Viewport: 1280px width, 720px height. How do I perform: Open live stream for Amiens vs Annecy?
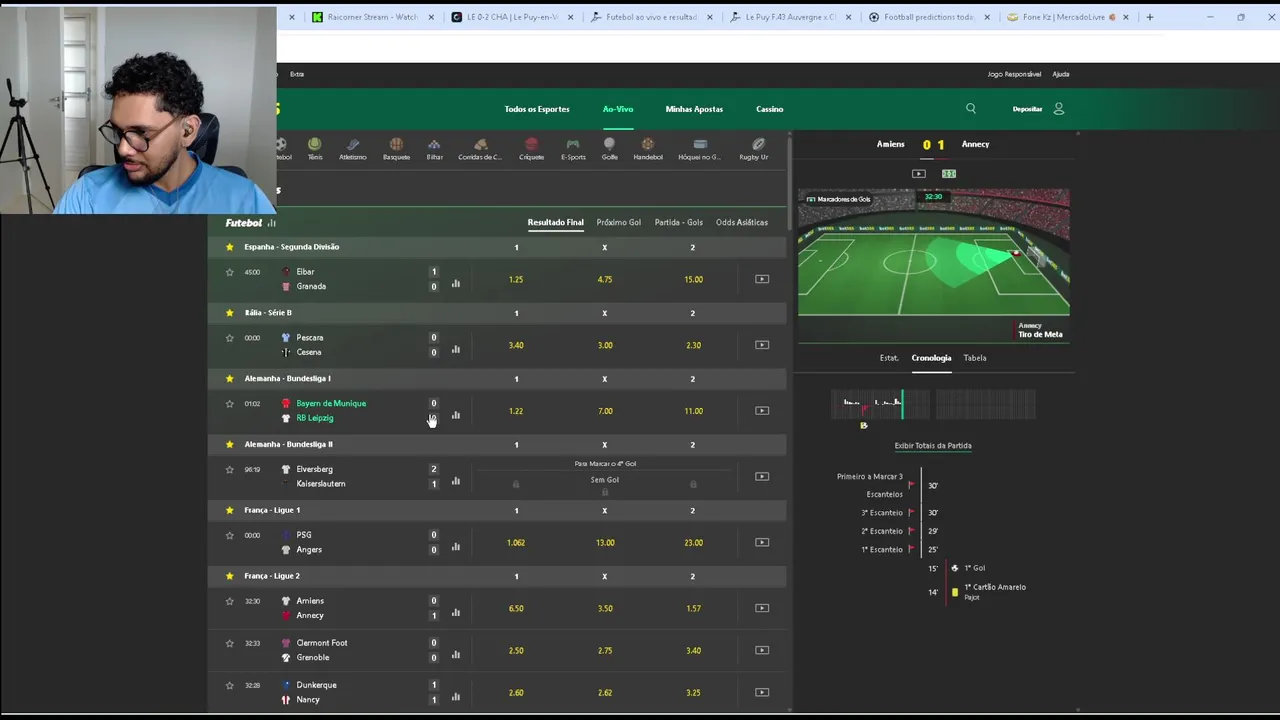[x=762, y=608]
